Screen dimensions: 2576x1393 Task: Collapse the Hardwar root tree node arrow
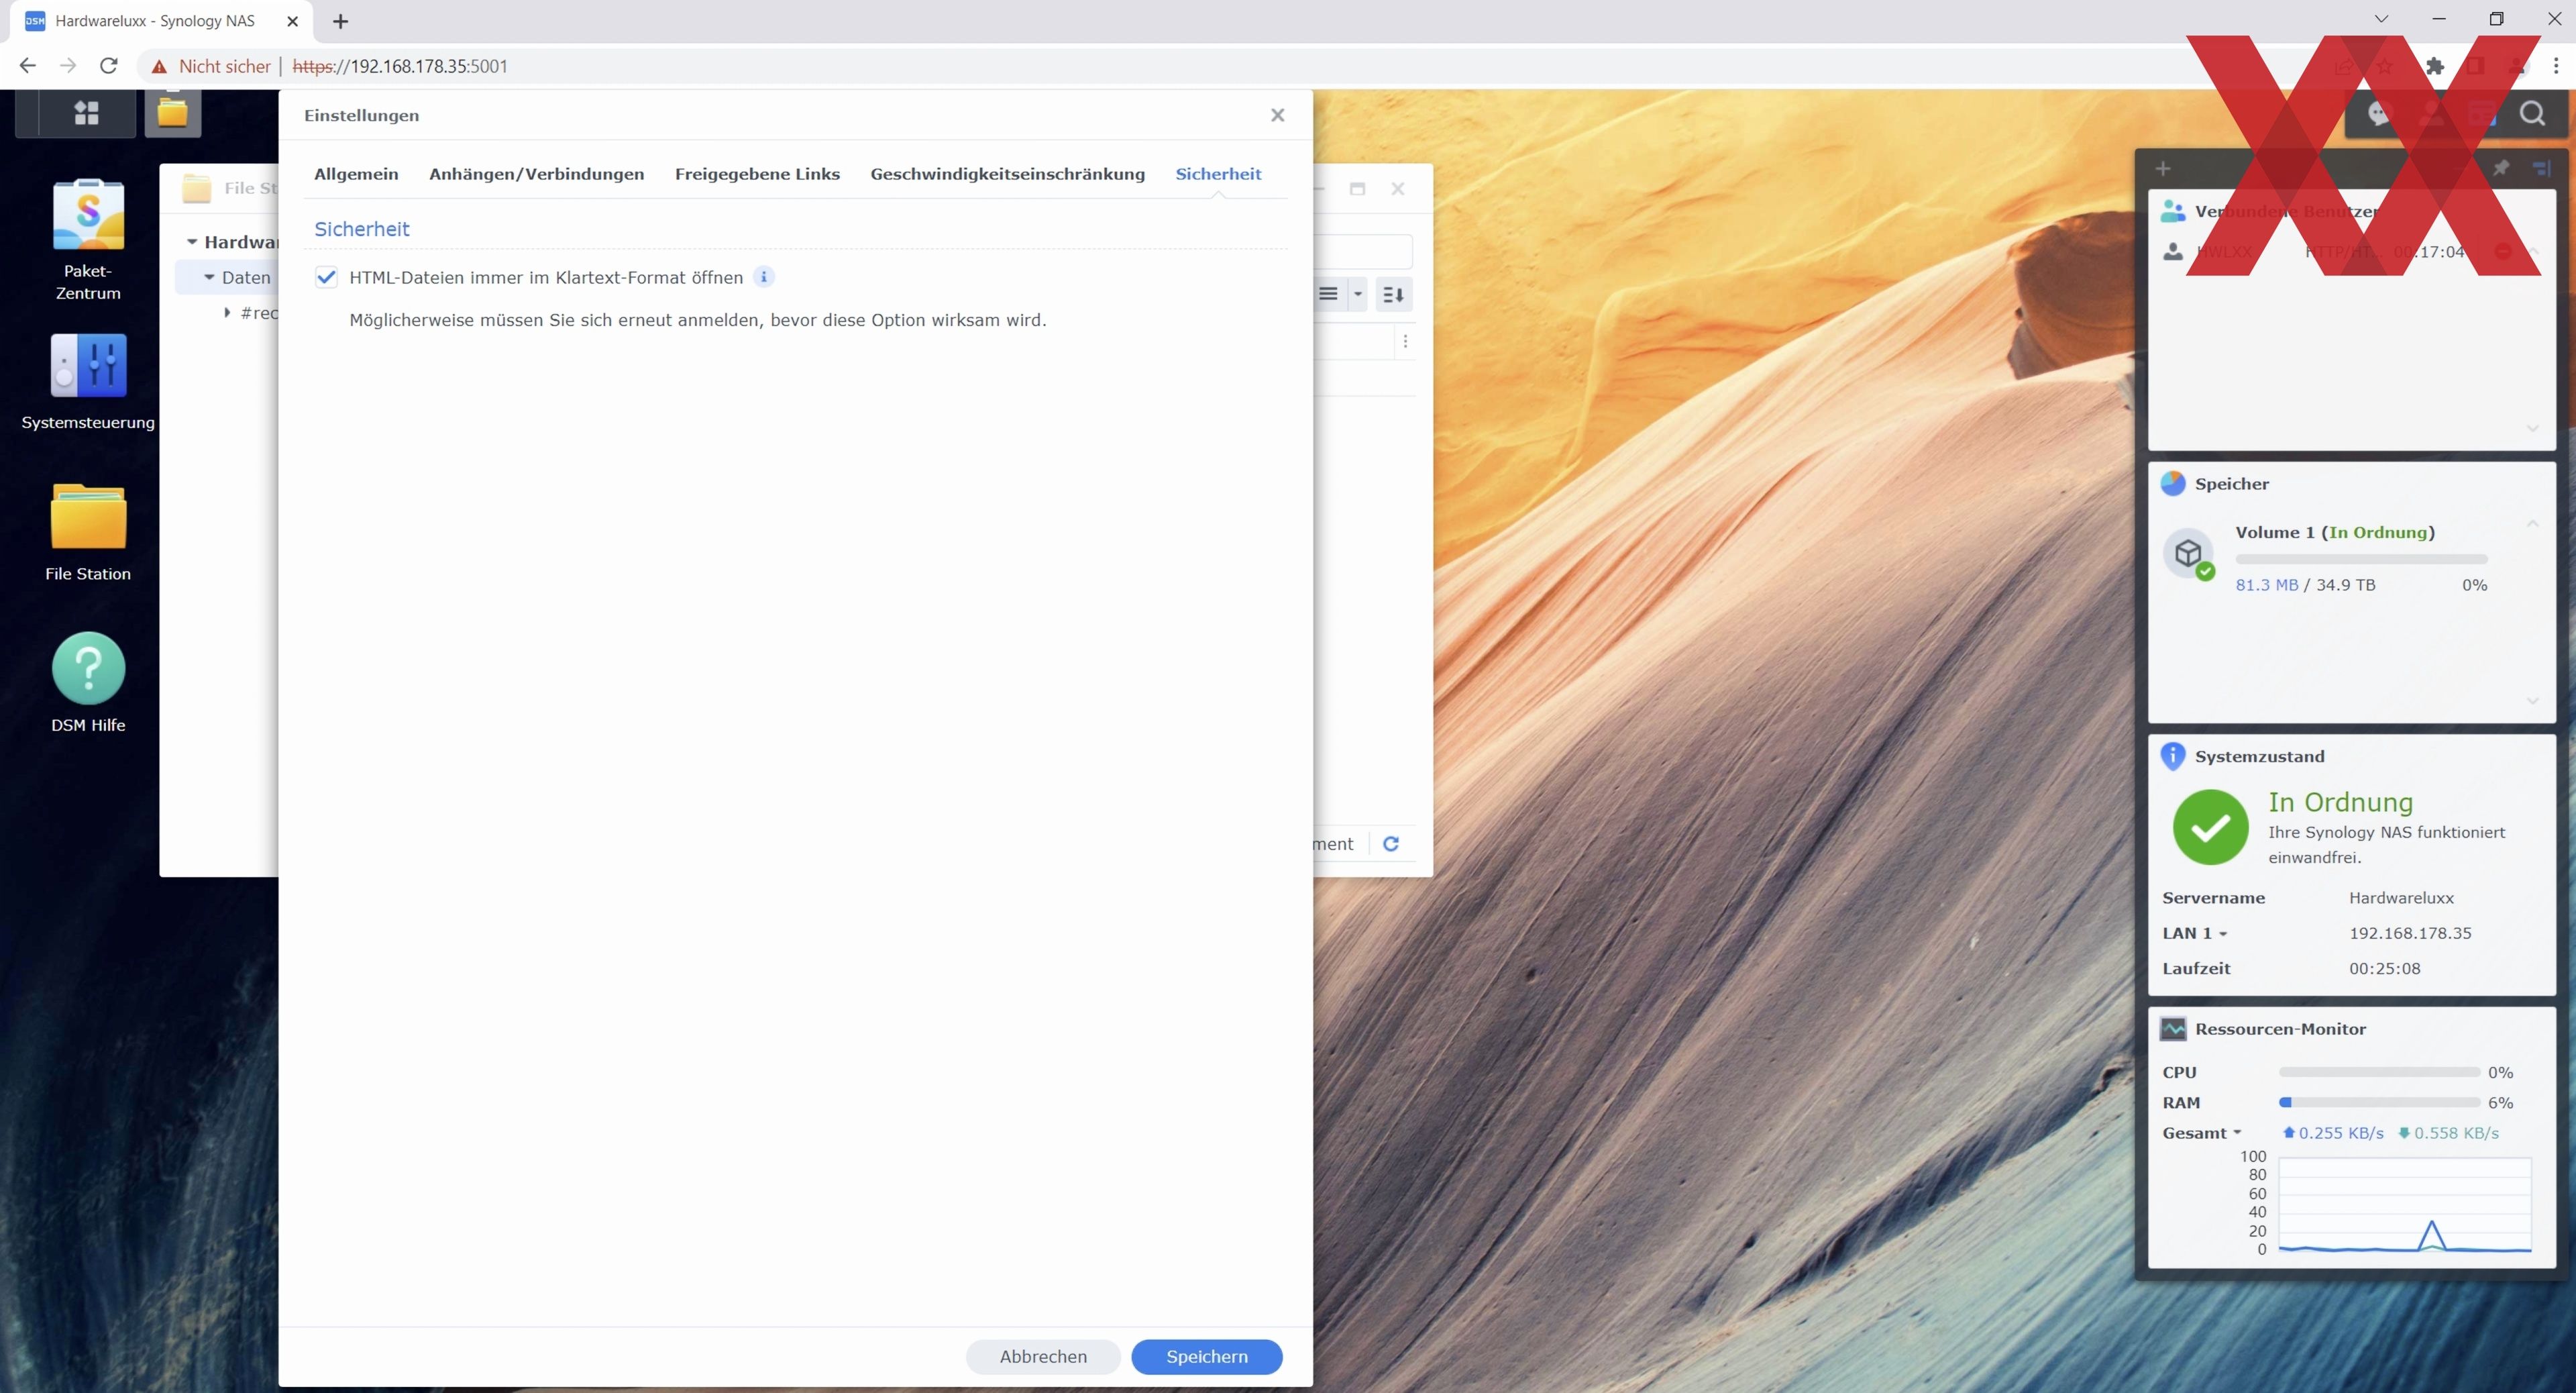tap(192, 242)
